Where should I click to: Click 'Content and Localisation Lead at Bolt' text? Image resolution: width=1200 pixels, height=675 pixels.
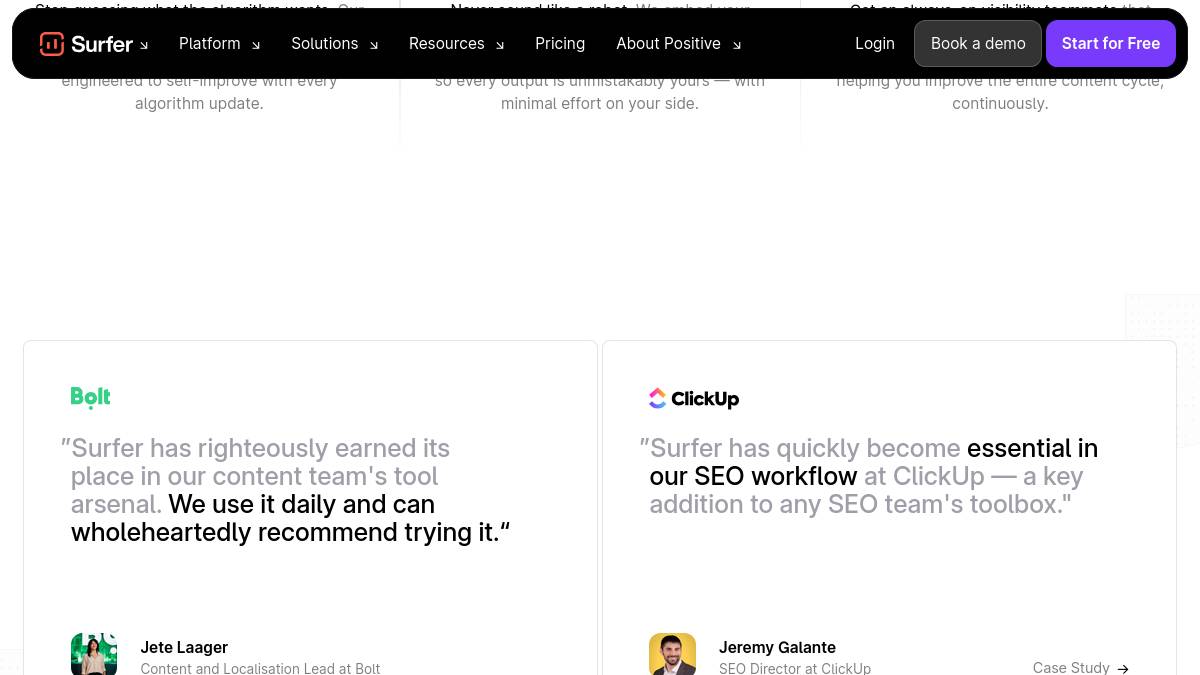coord(260,668)
